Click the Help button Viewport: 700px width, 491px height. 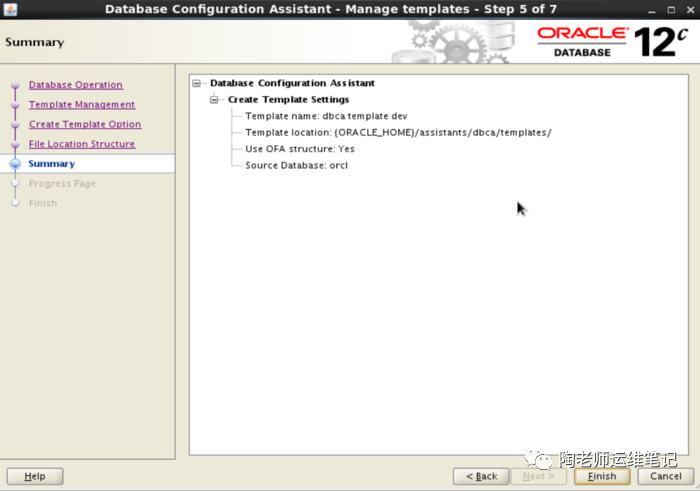pyautogui.click(x=35, y=476)
